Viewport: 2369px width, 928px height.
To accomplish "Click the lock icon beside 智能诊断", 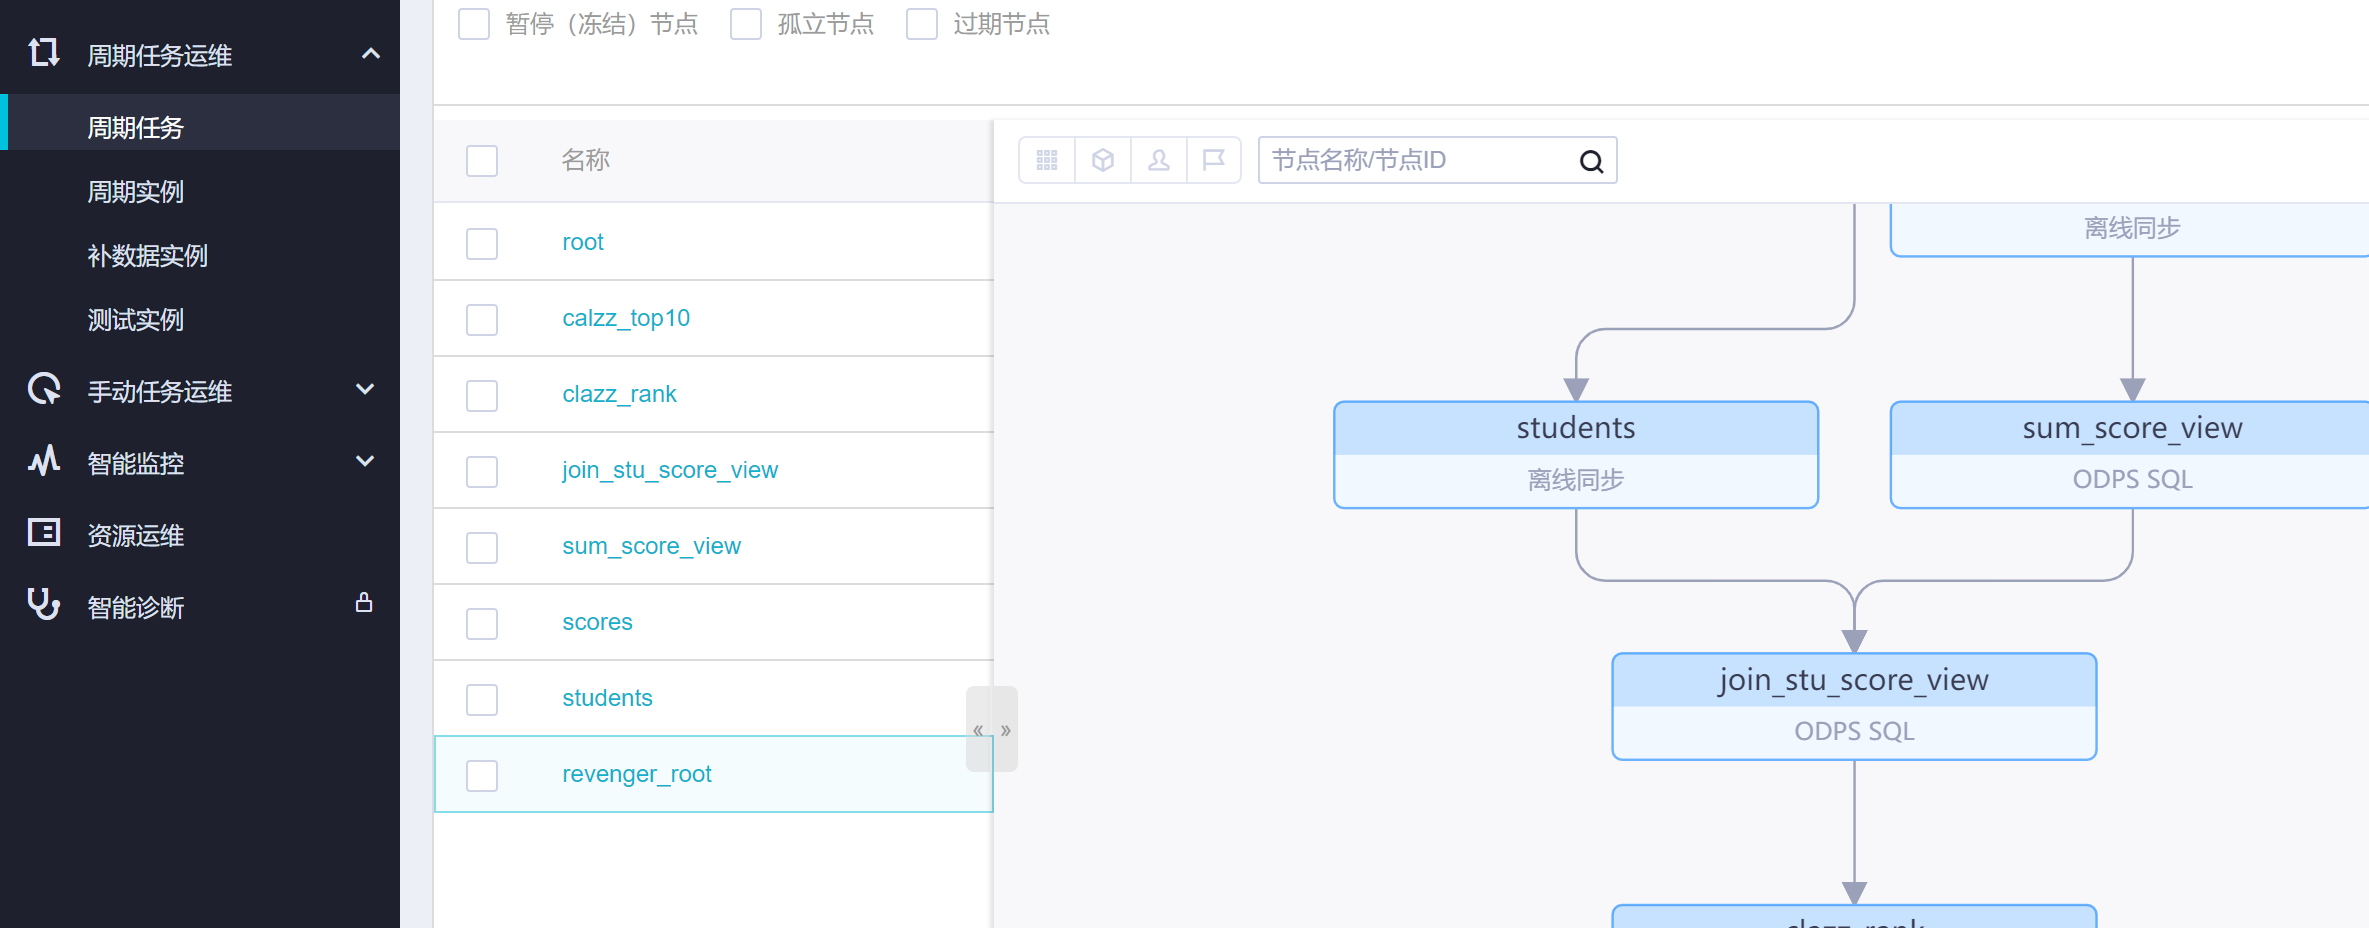I will [x=364, y=603].
